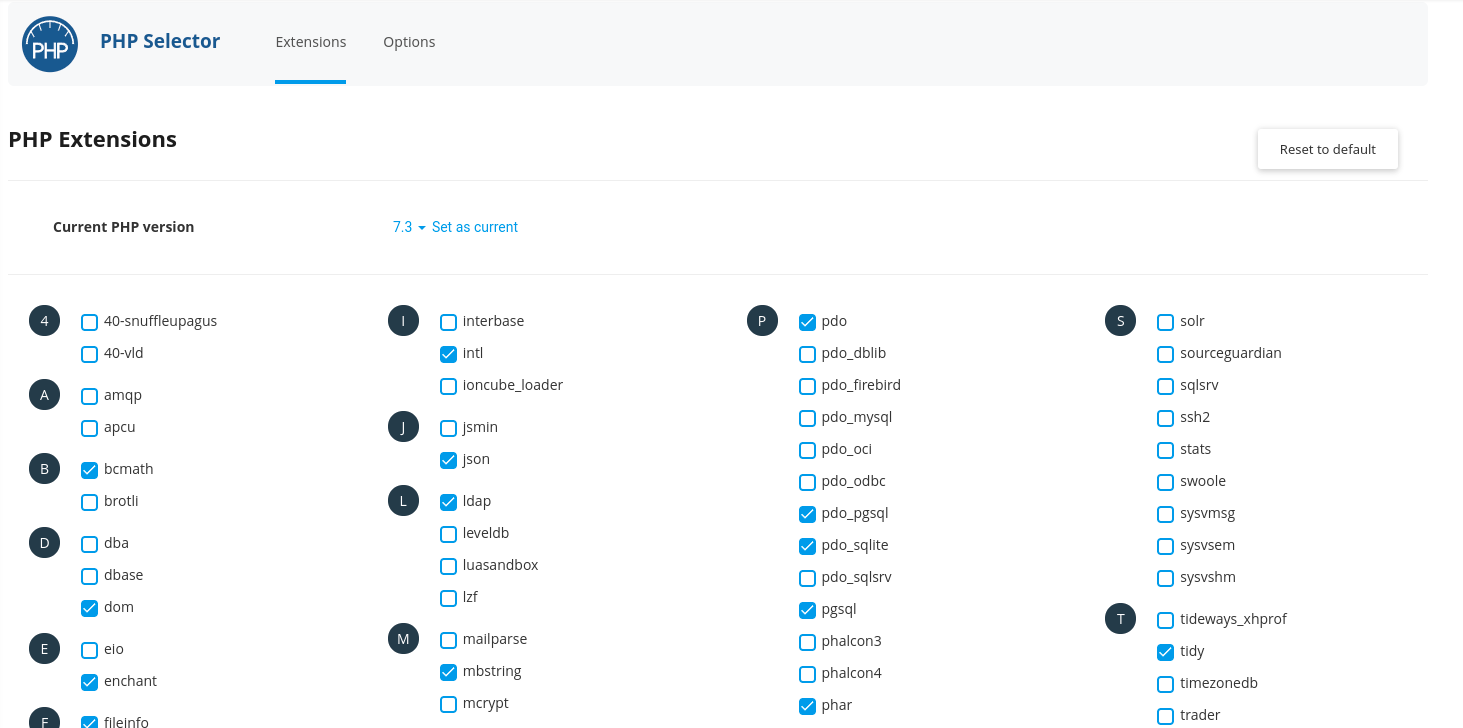This screenshot has height=728, width=1463.
Task: Click the PHP logo icon
Action: click(50, 44)
